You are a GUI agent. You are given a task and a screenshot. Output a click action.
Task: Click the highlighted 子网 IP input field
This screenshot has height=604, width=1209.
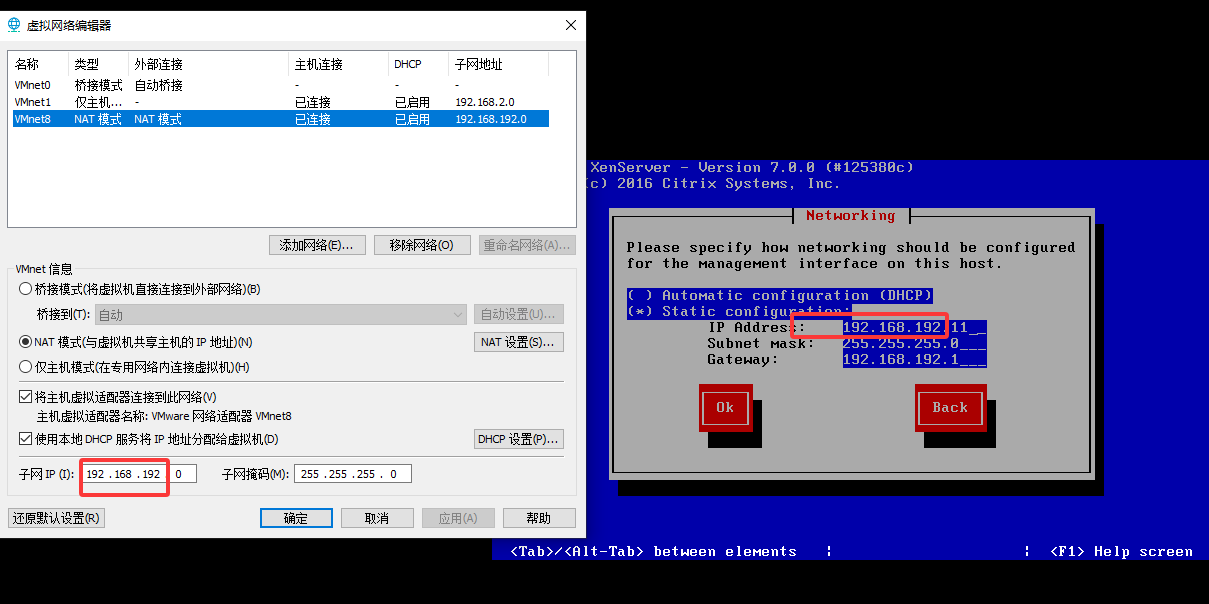coord(123,473)
